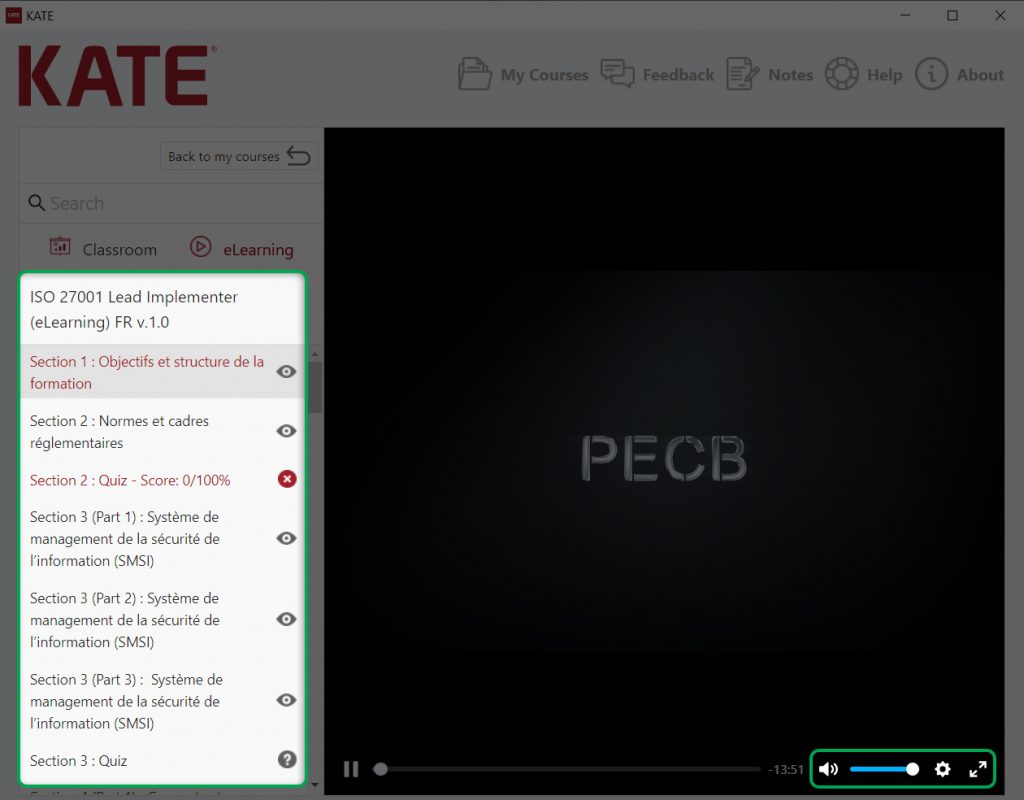Click the Back to my courses arrow
This screenshot has width=1024, height=800.
(x=298, y=156)
